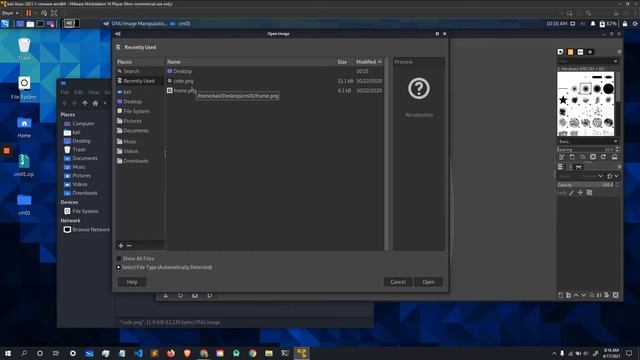Click the location toggle icon beside Recently Used

(x=118, y=47)
